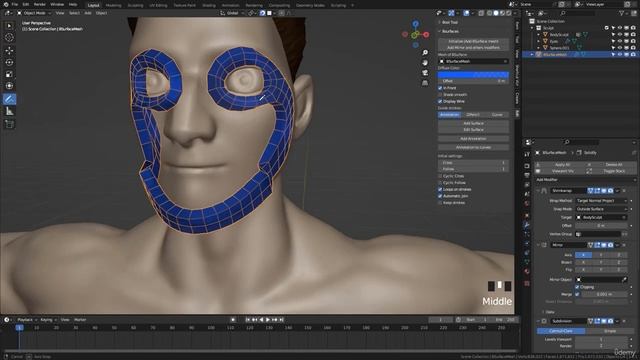Adjust the BSurfaces Offset field
Viewport: 640px width, 360px height.
point(473,81)
